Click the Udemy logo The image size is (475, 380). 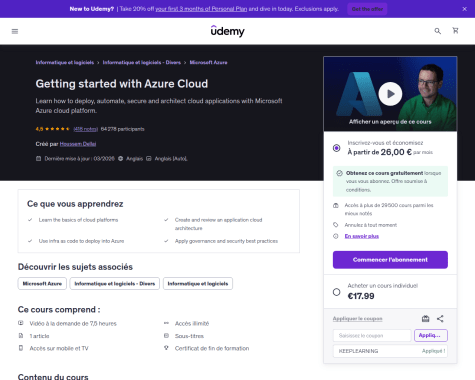(x=228, y=31)
